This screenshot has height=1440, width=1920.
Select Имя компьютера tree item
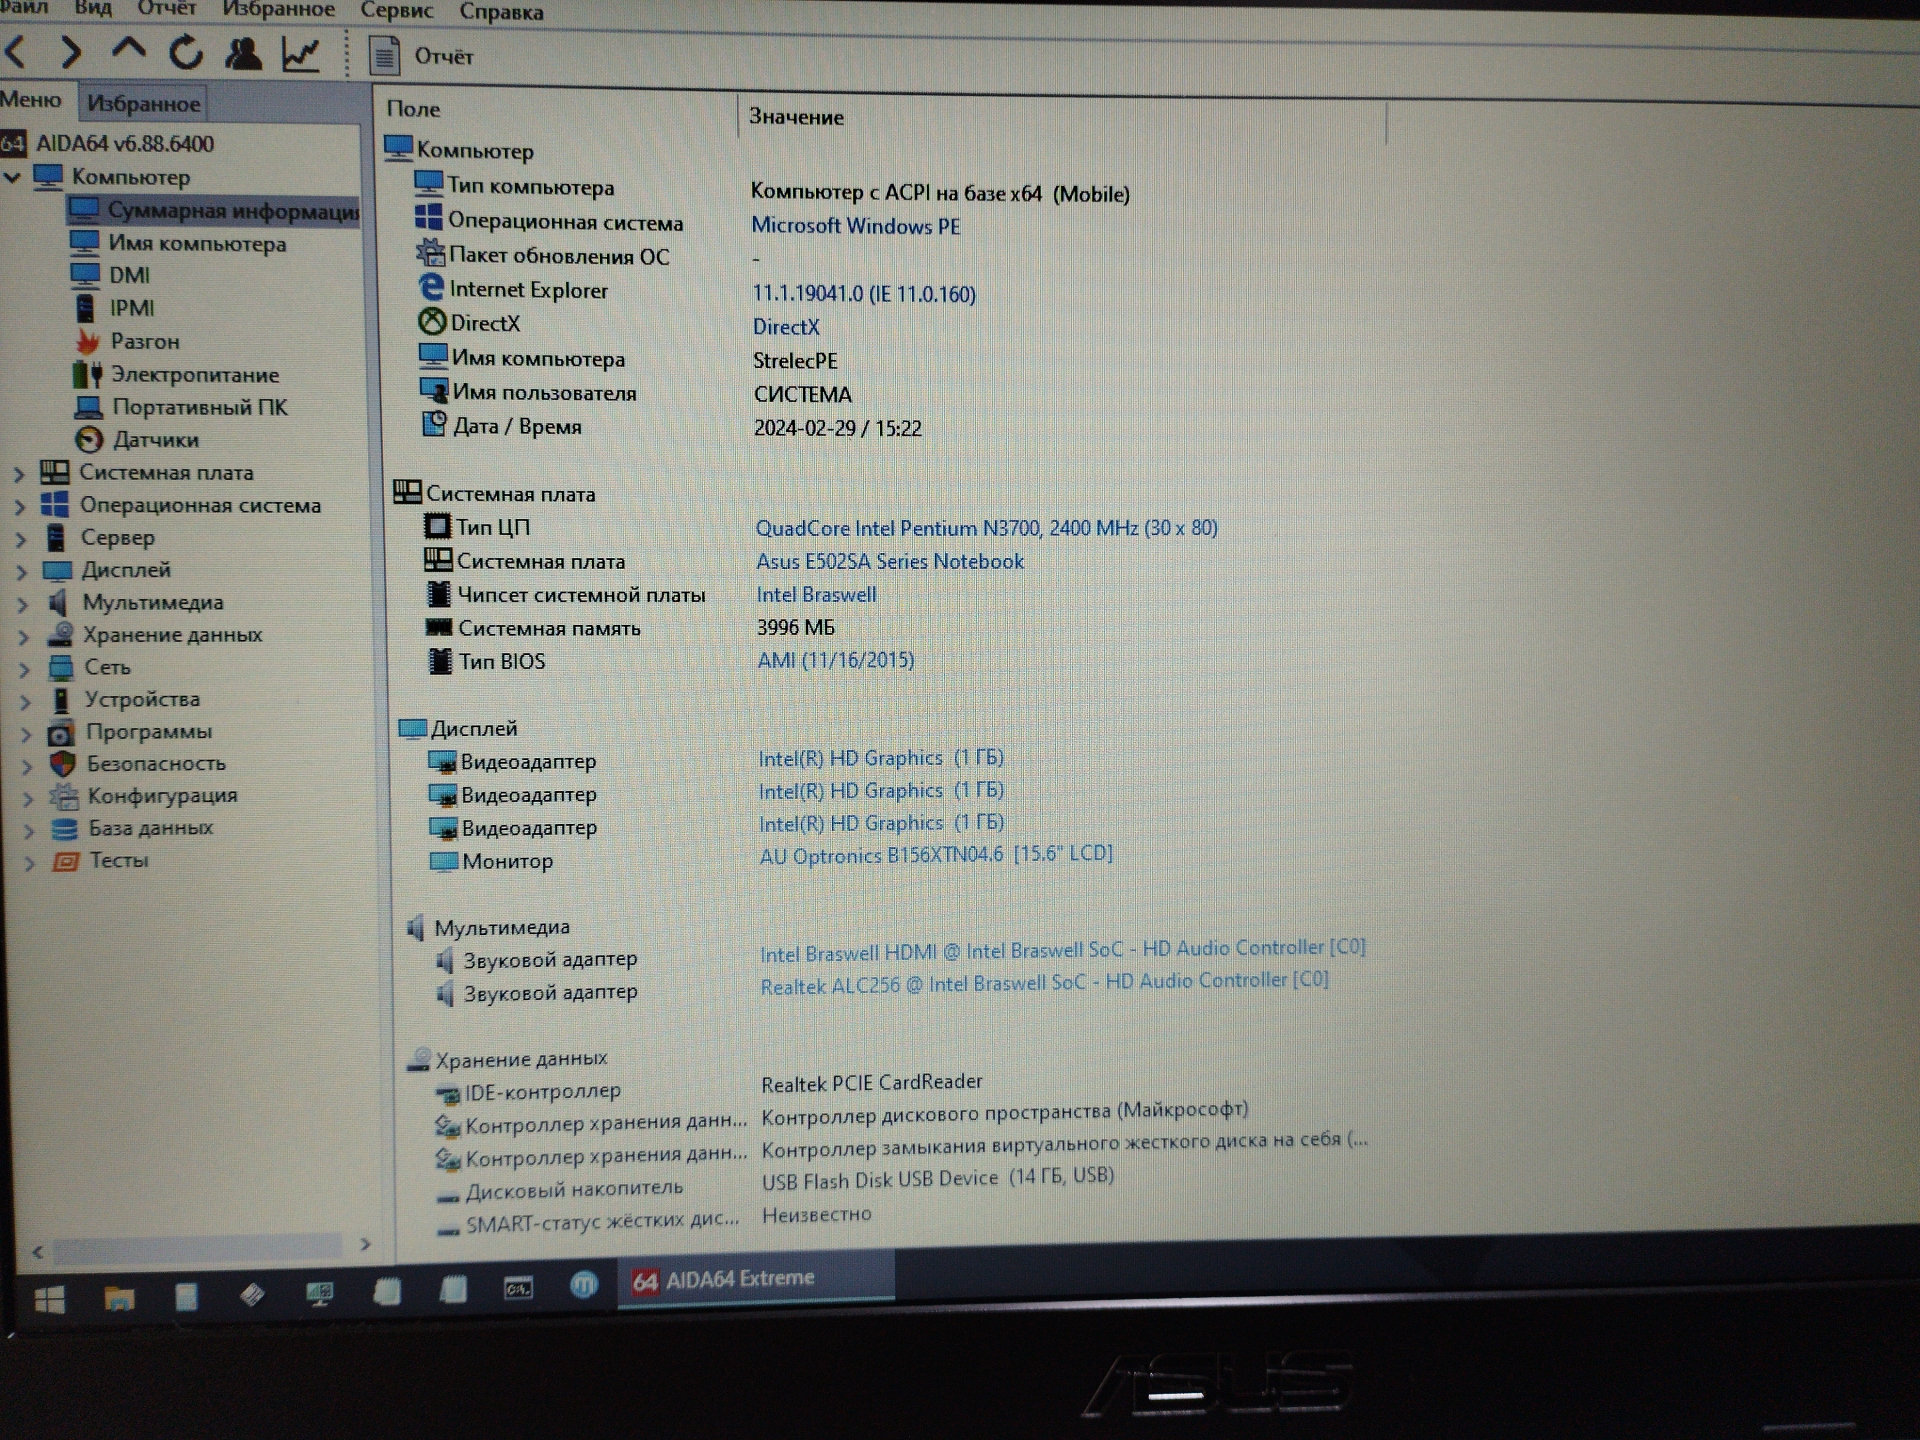(x=197, y=243)
